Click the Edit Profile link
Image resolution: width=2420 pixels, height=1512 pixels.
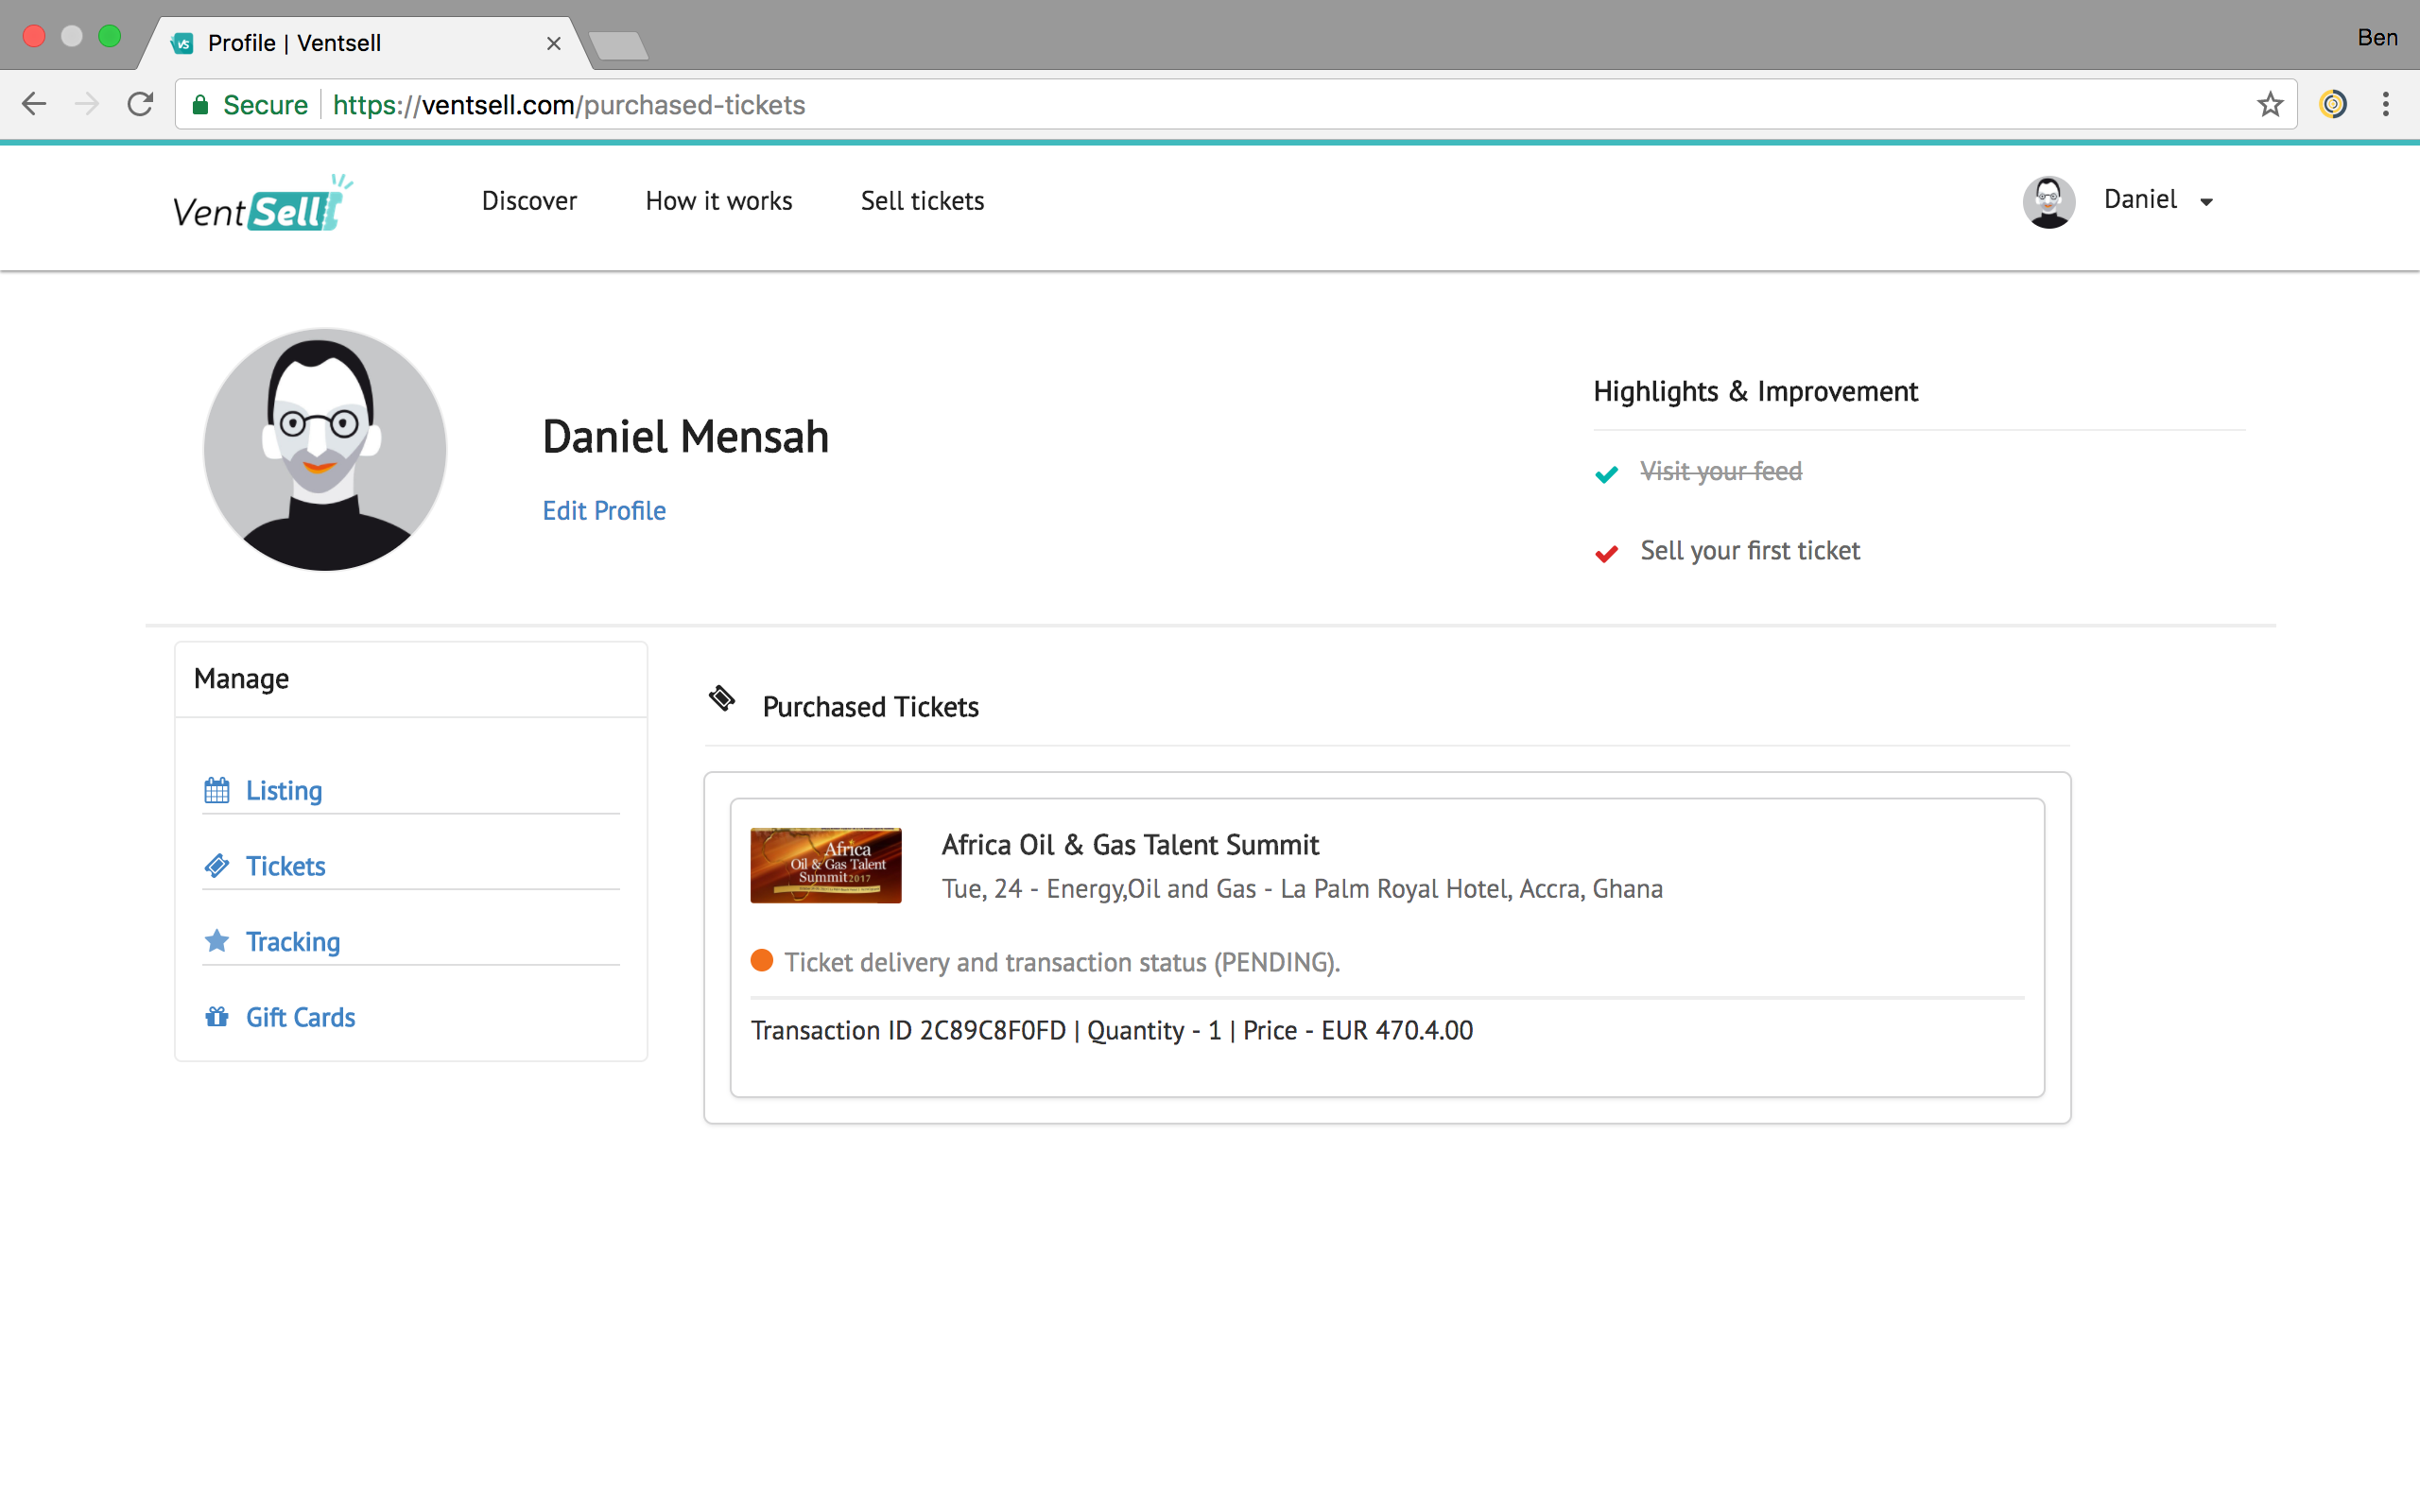(604, 511)
